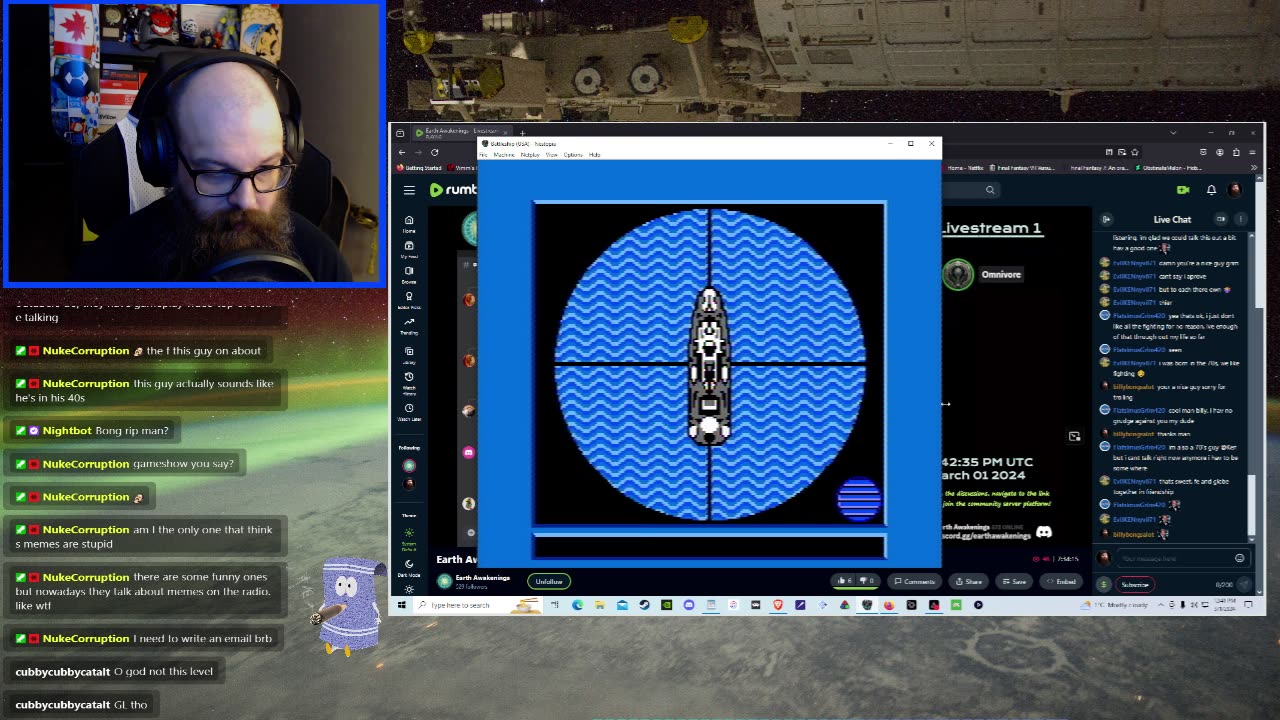The image size is (1280, 720).
Task: Open Rumble notifications bell
Action: [x=1211, y=190]
